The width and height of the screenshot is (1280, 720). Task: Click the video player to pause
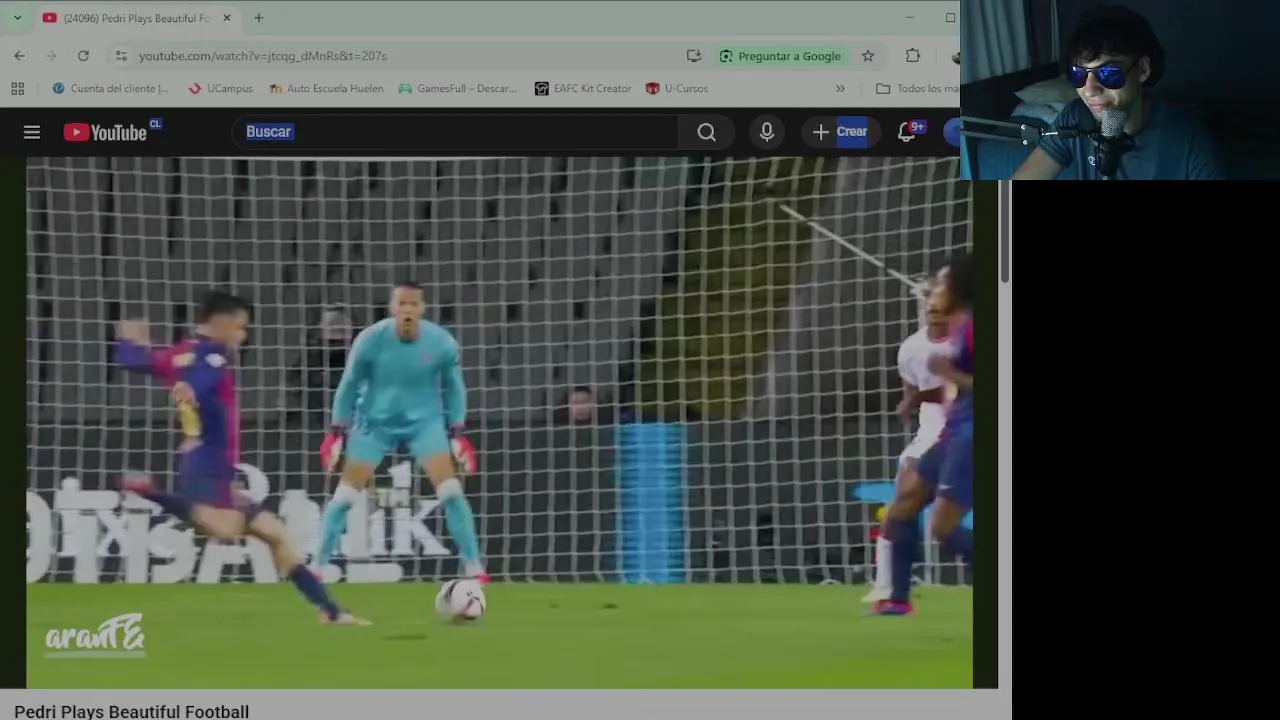coord(499,423)
